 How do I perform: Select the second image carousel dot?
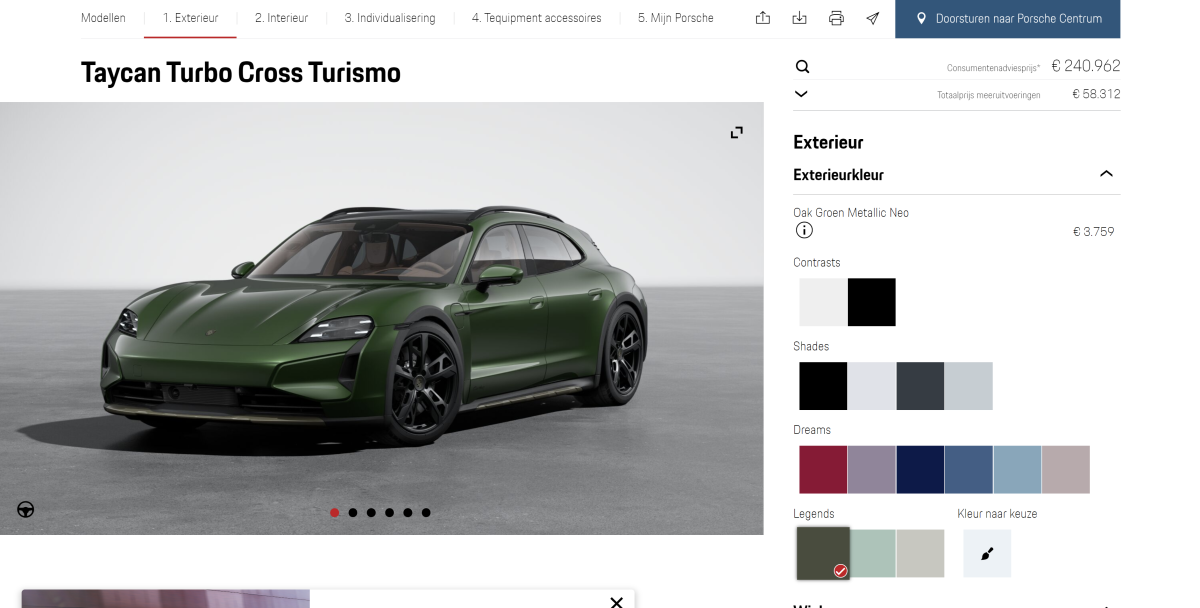(x=353, y=513)
